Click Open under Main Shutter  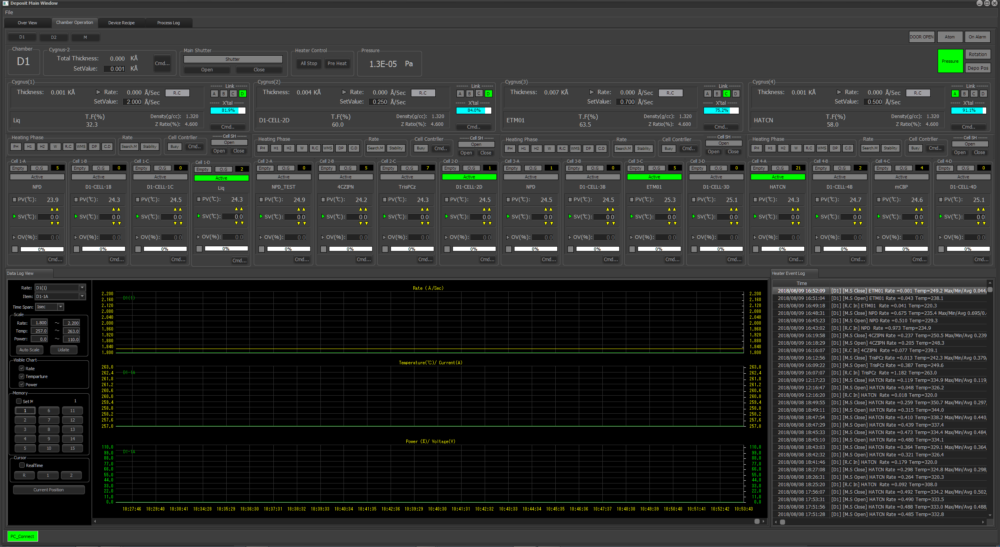click(x=207, y=69)
